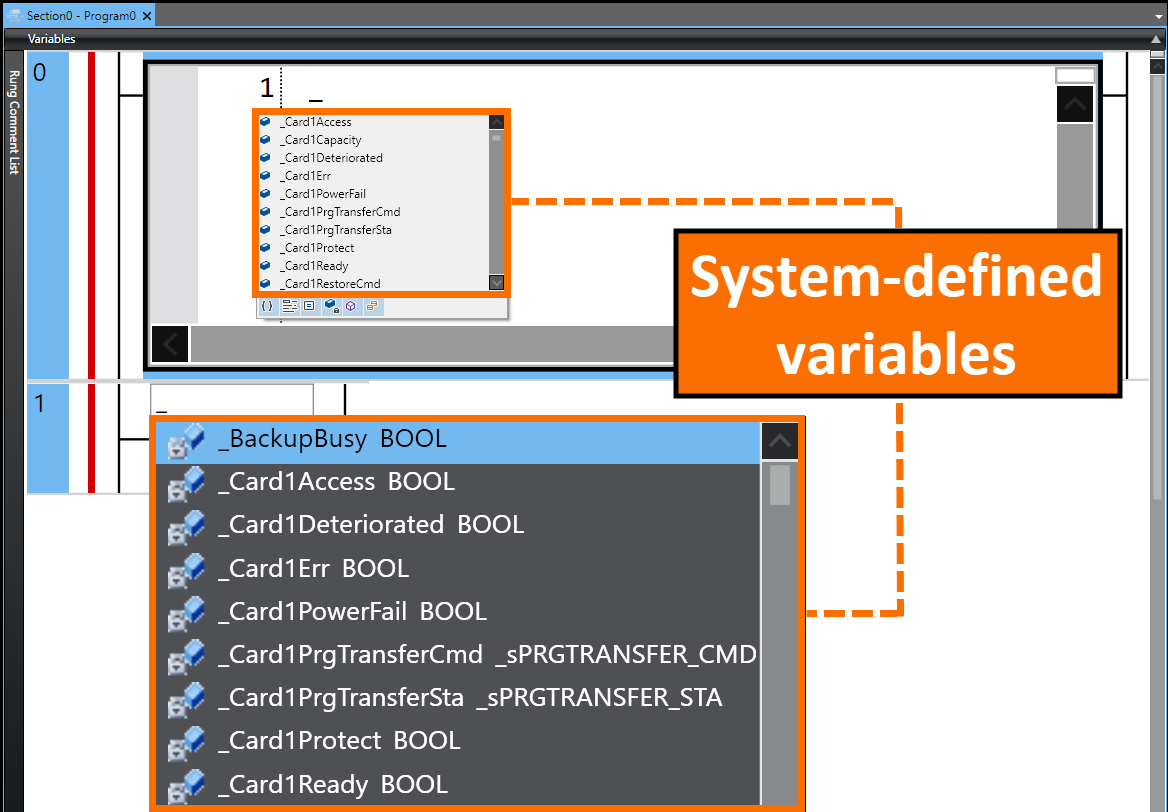Select the purple structure data type filter icon

(x=350, y=306)
